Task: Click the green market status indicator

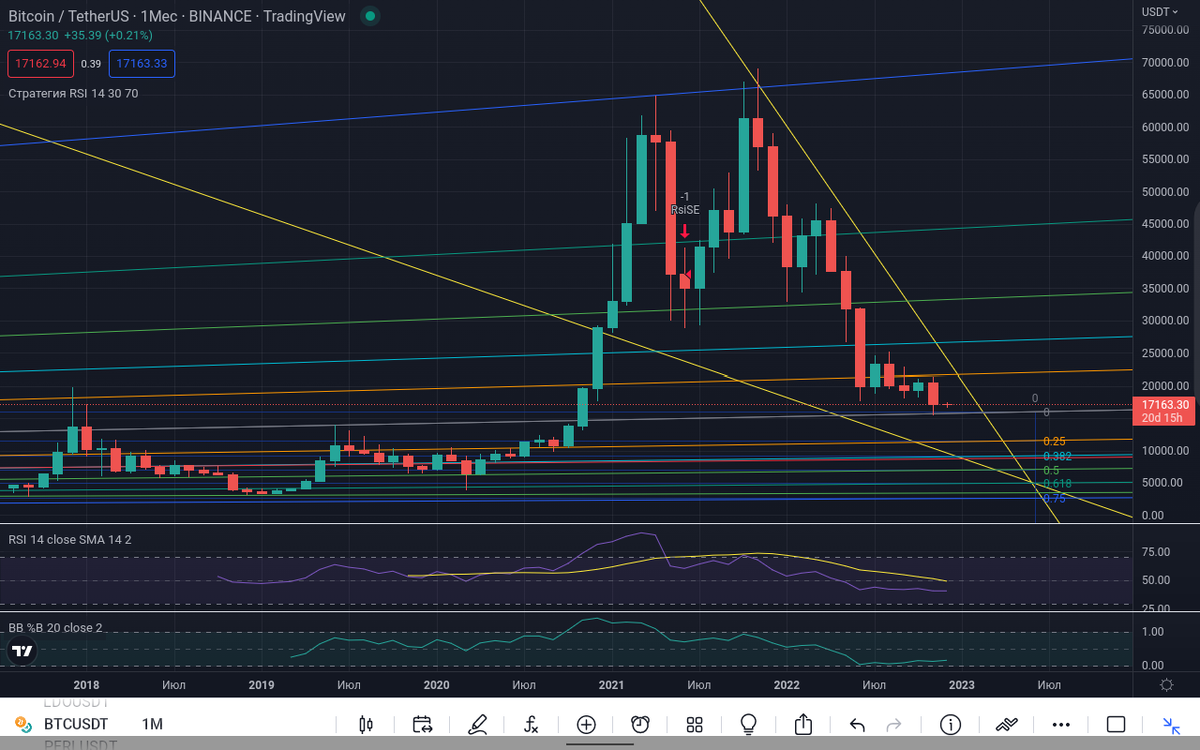Action: point(371,16)
